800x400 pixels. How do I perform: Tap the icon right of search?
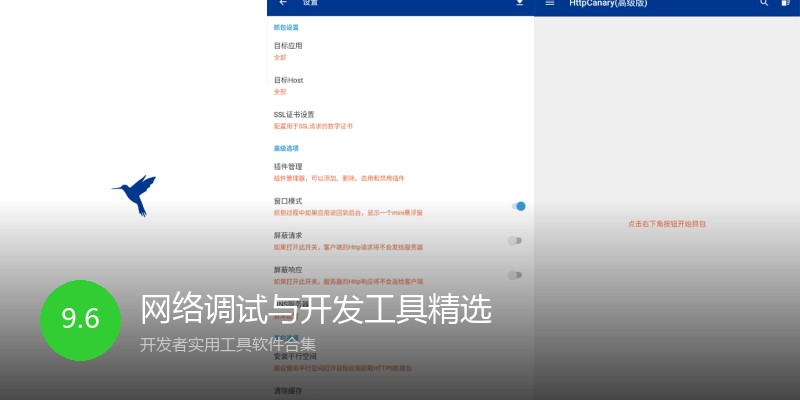tap(786, 3)
